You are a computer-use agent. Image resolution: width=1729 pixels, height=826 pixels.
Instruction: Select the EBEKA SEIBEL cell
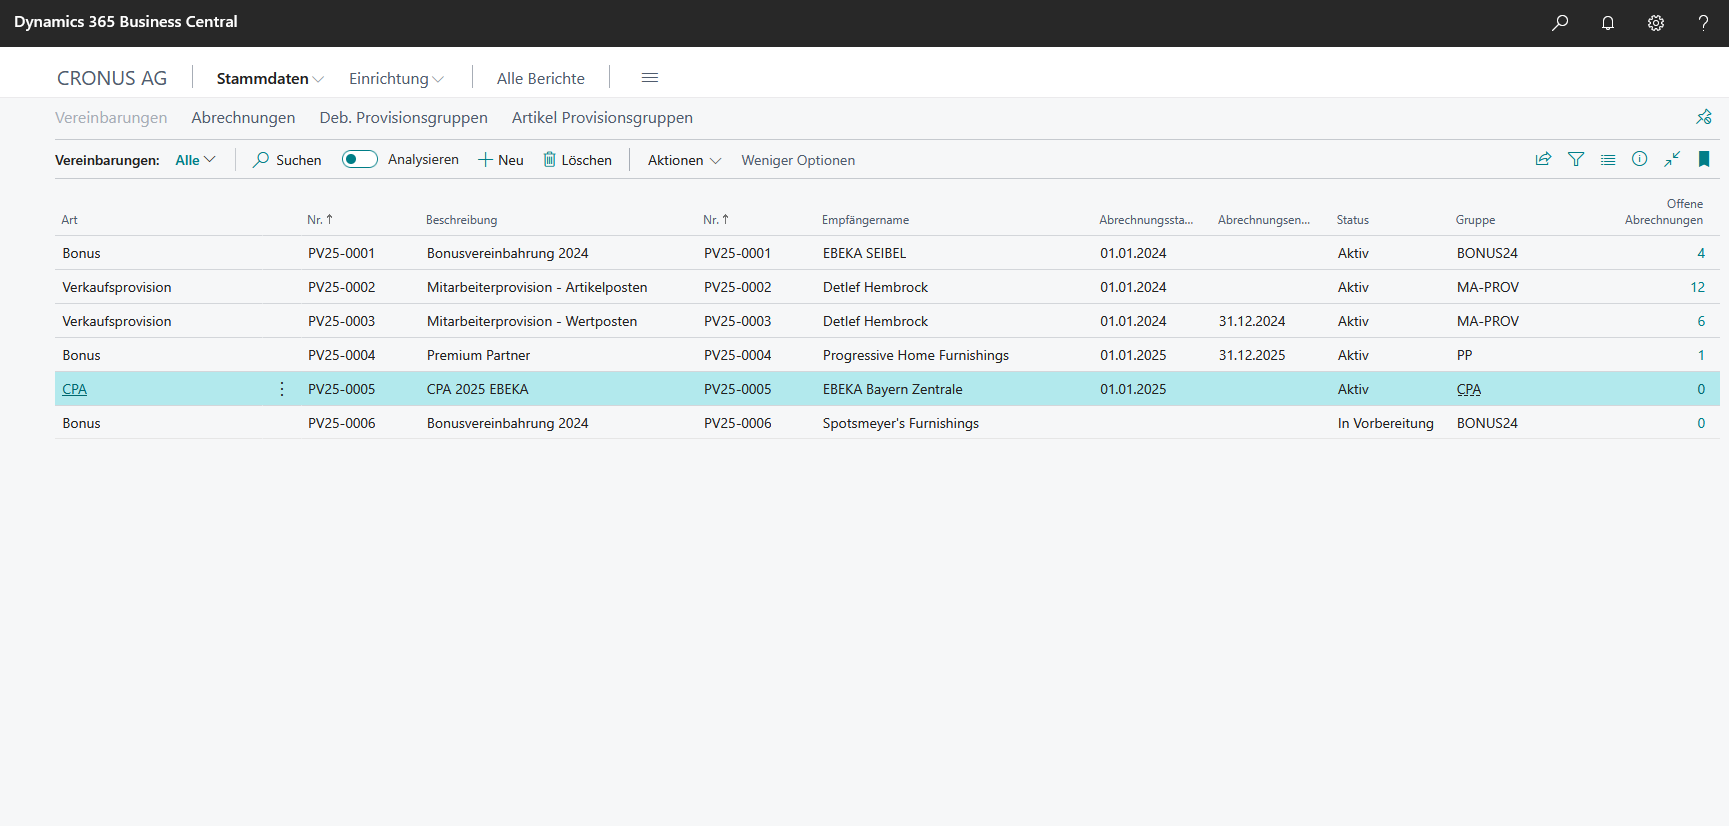point(865,253)
